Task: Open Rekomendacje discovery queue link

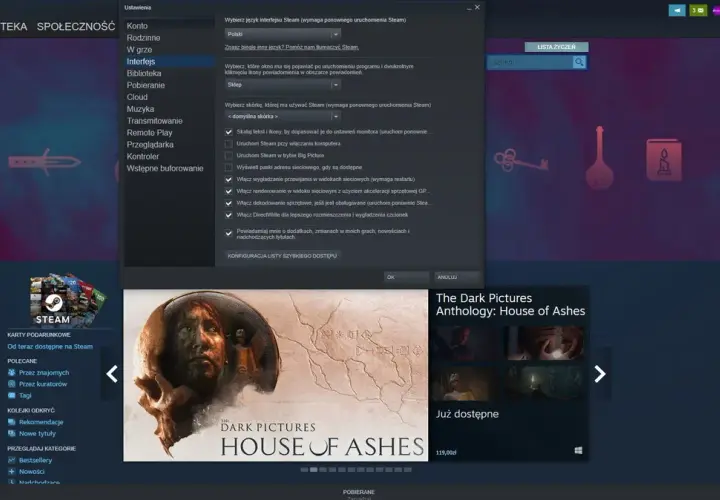Action: tap(41, 422)
